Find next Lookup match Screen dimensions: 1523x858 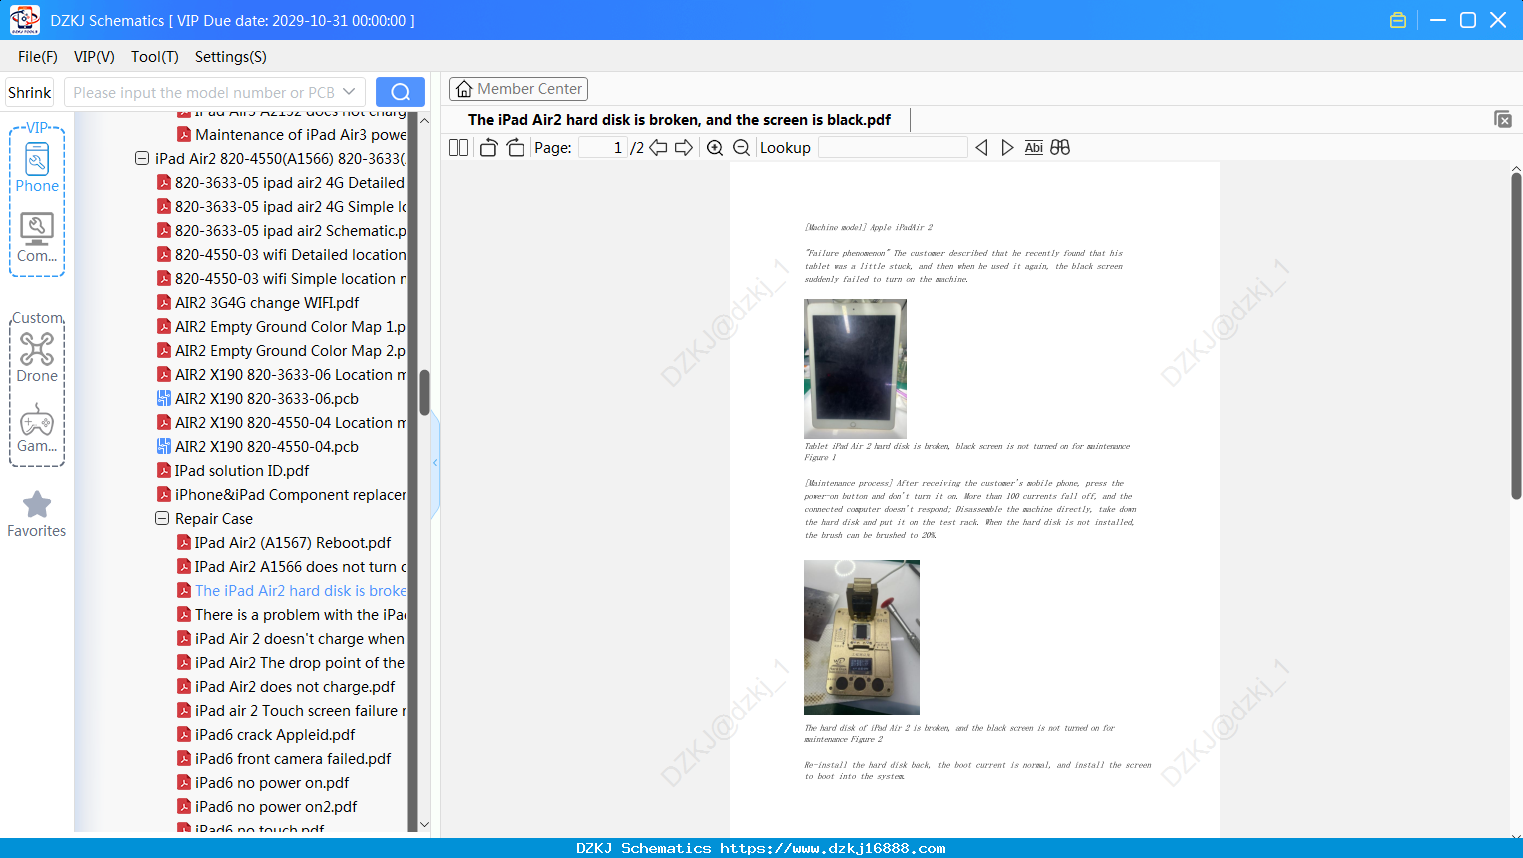(x=1007, y=148)
